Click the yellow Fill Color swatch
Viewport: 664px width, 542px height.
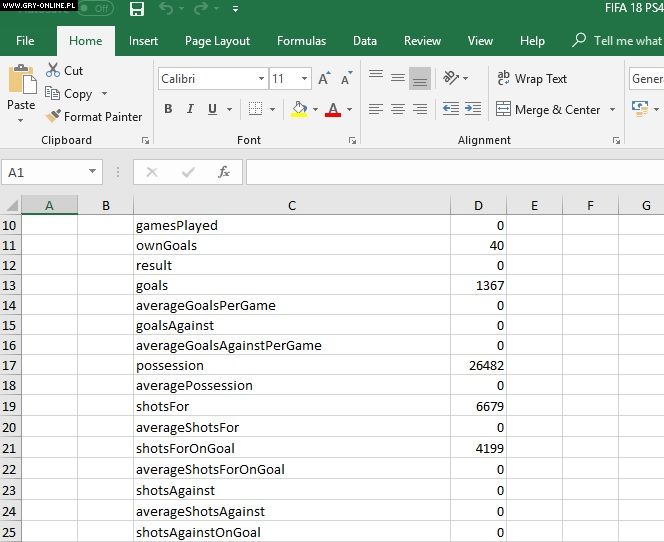coord(299,109)
